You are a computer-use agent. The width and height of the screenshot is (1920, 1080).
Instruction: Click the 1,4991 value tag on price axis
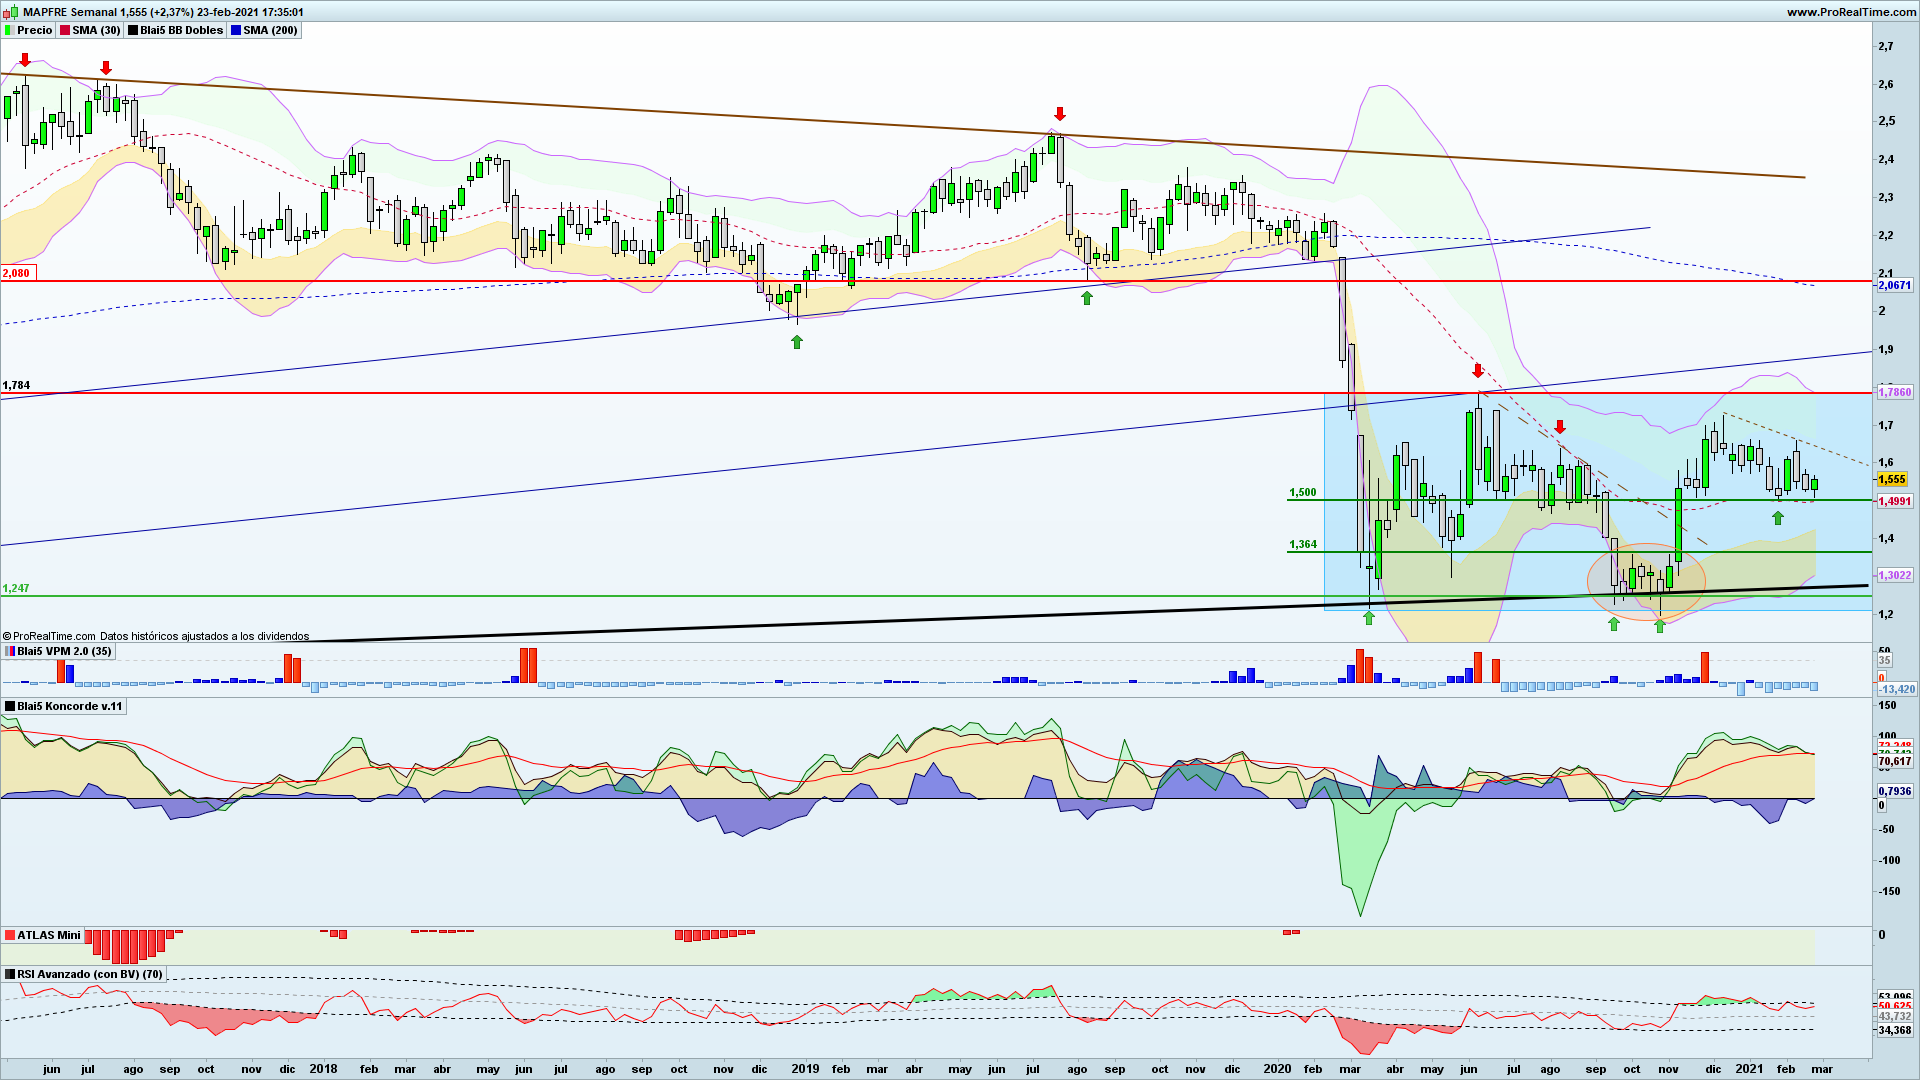click(x=1895, y=501)
